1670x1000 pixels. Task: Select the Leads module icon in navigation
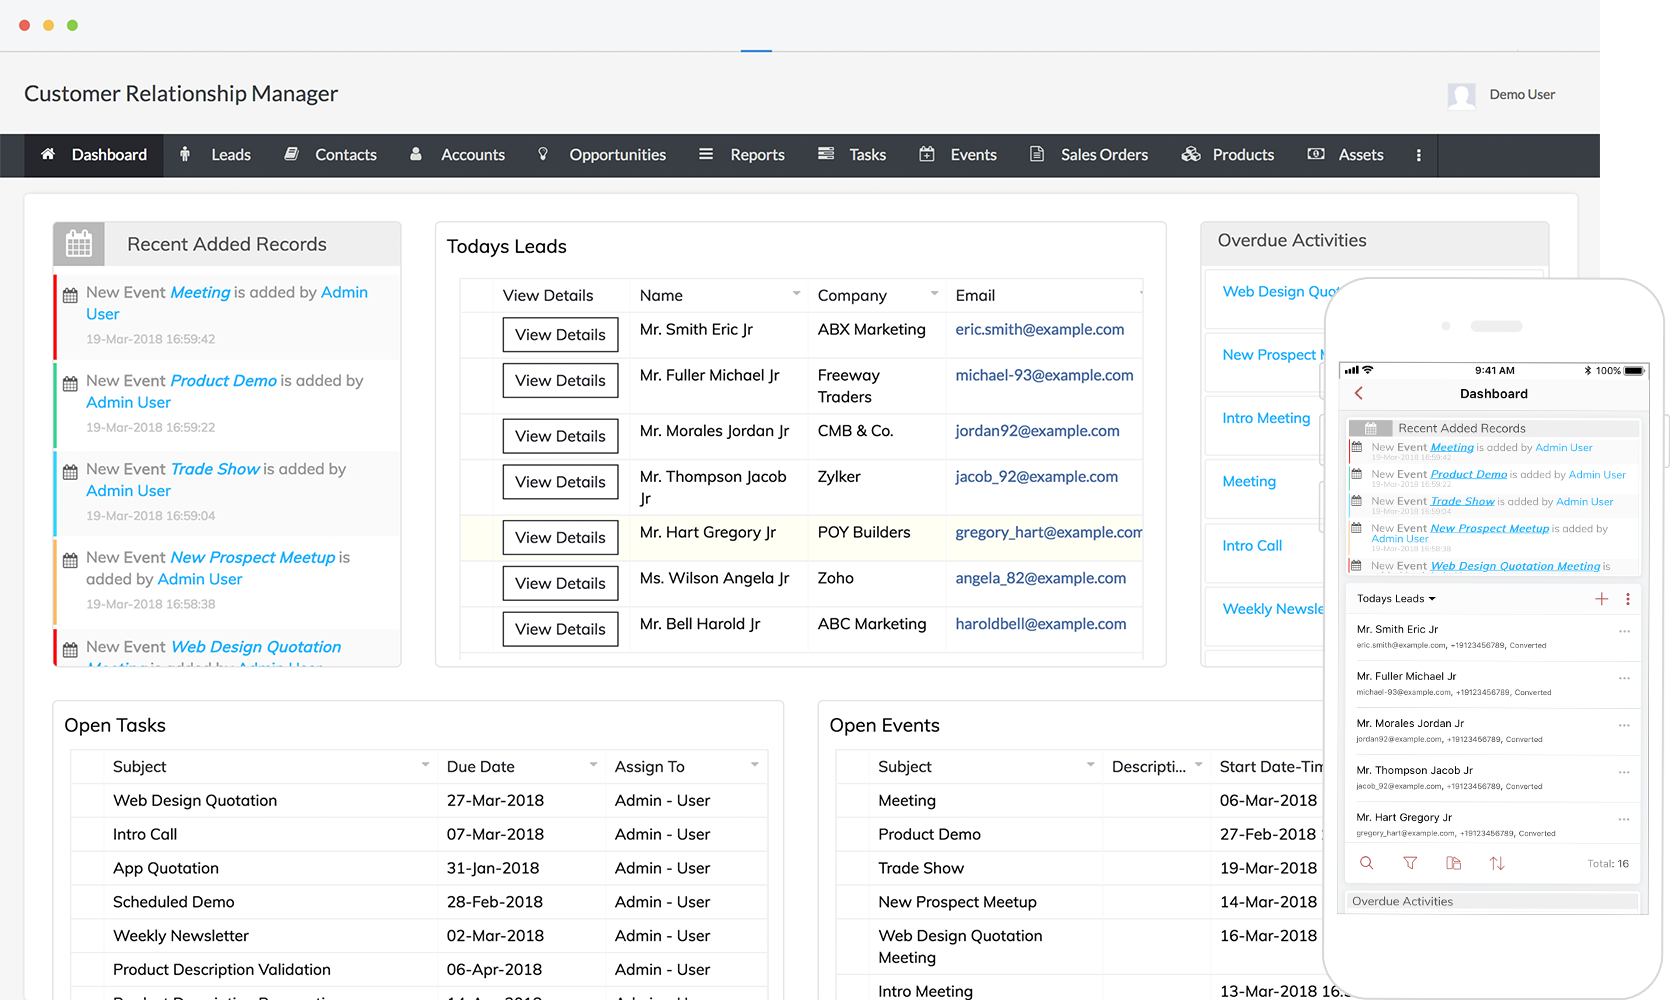pos(185,155)
